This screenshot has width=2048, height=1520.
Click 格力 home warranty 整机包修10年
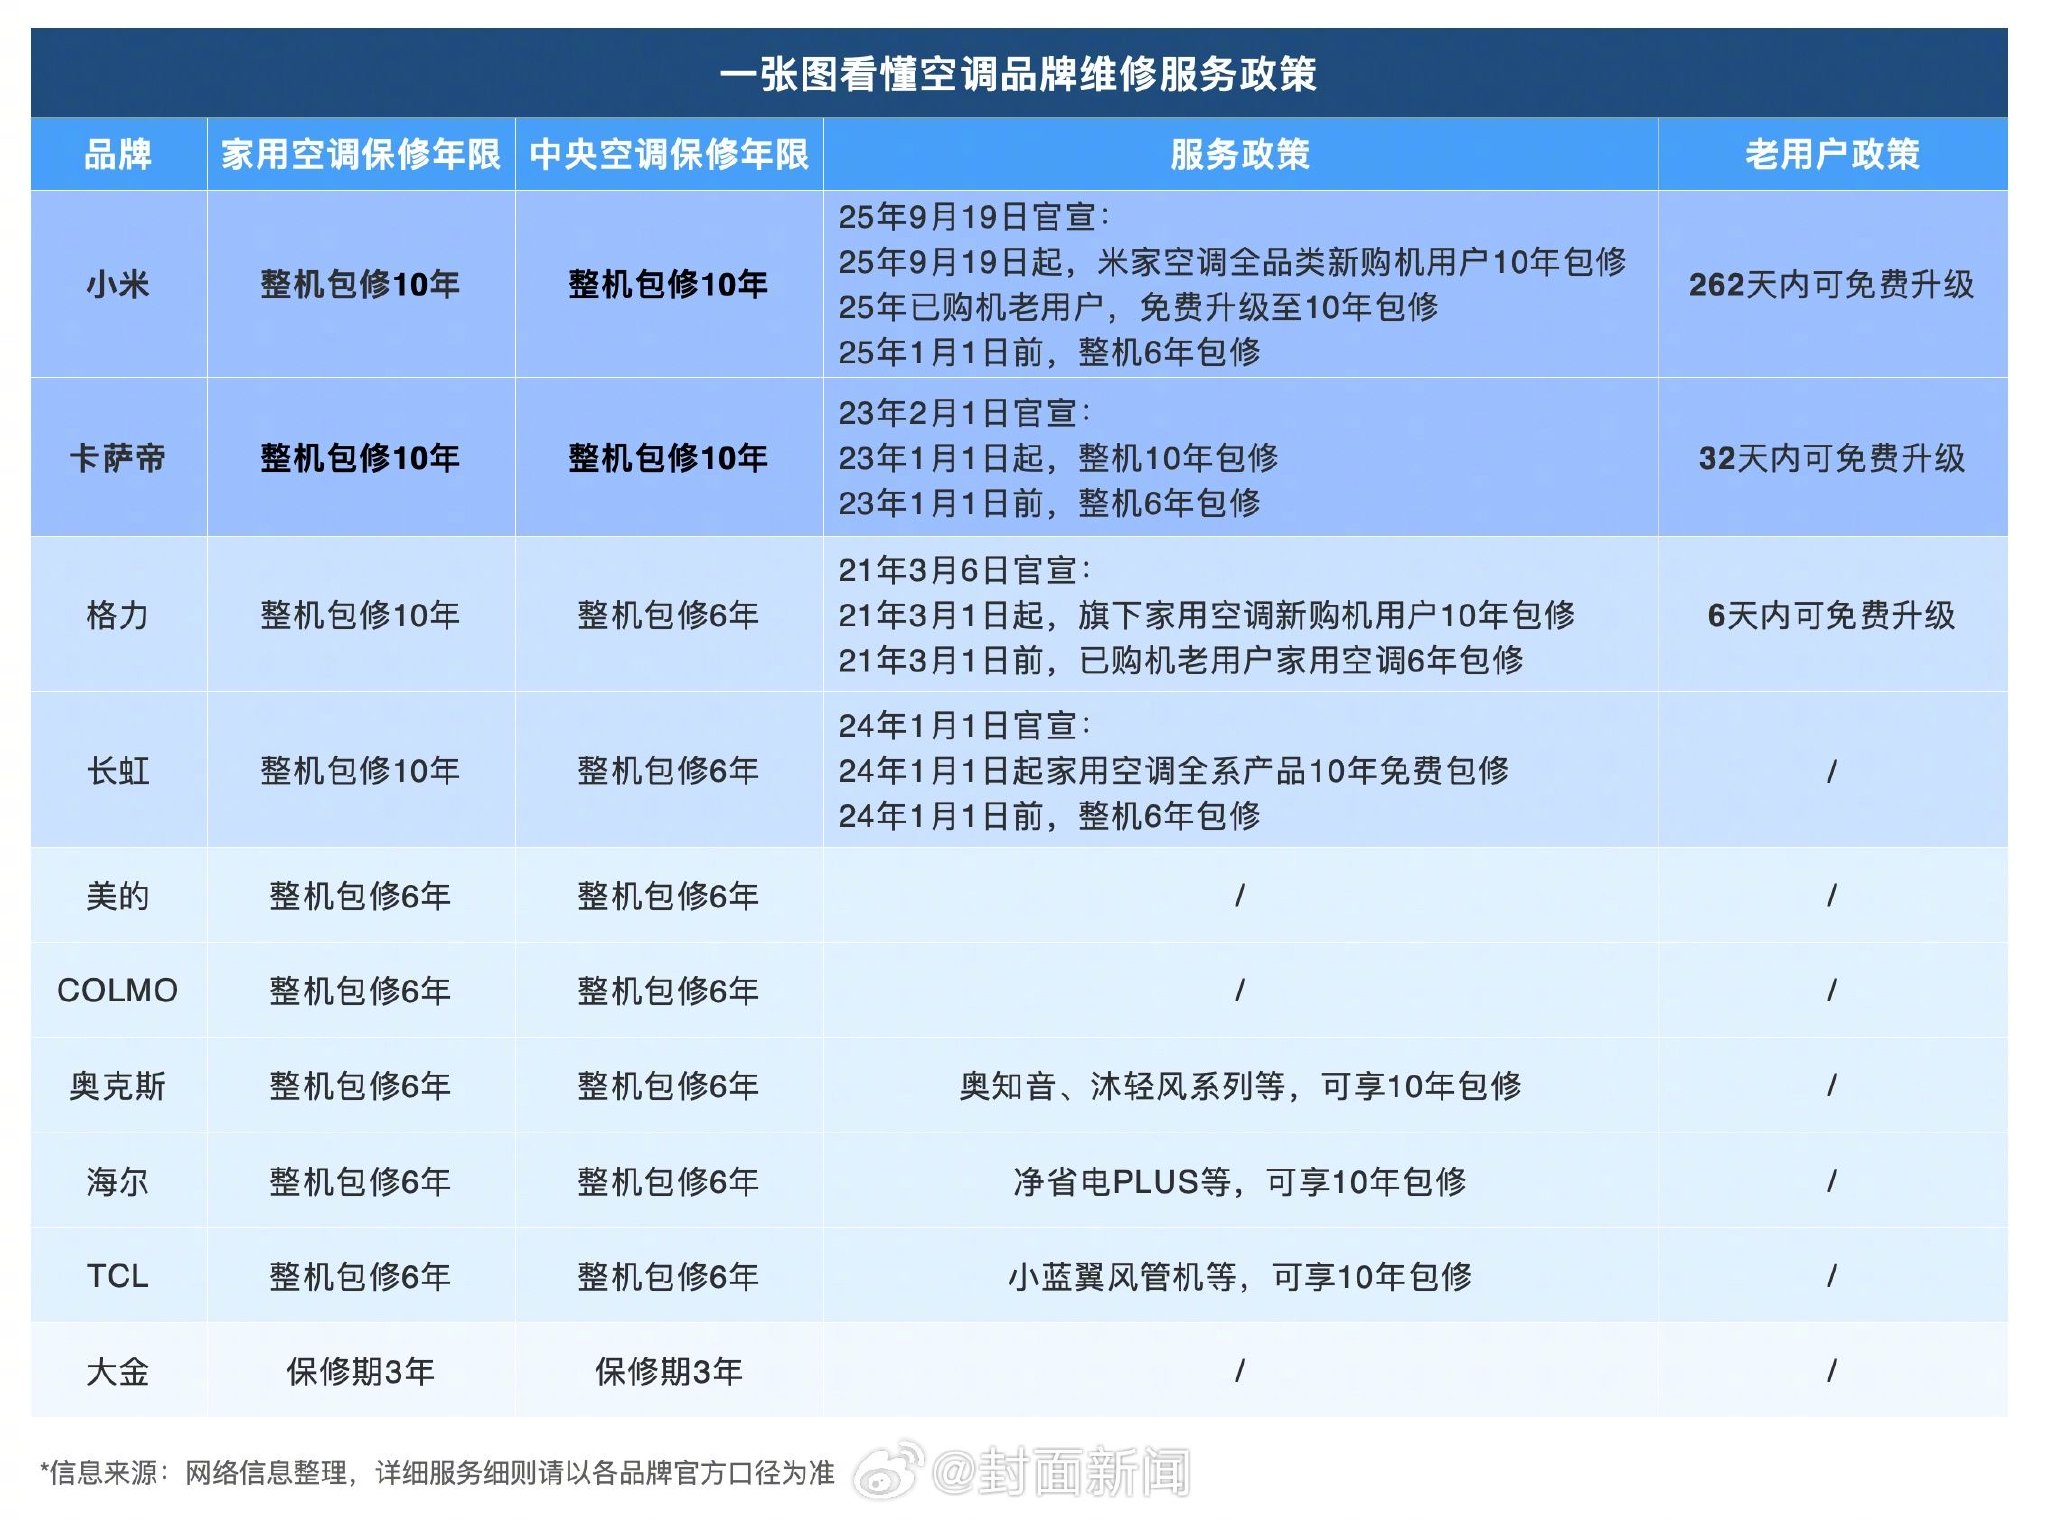pos(361,614)
